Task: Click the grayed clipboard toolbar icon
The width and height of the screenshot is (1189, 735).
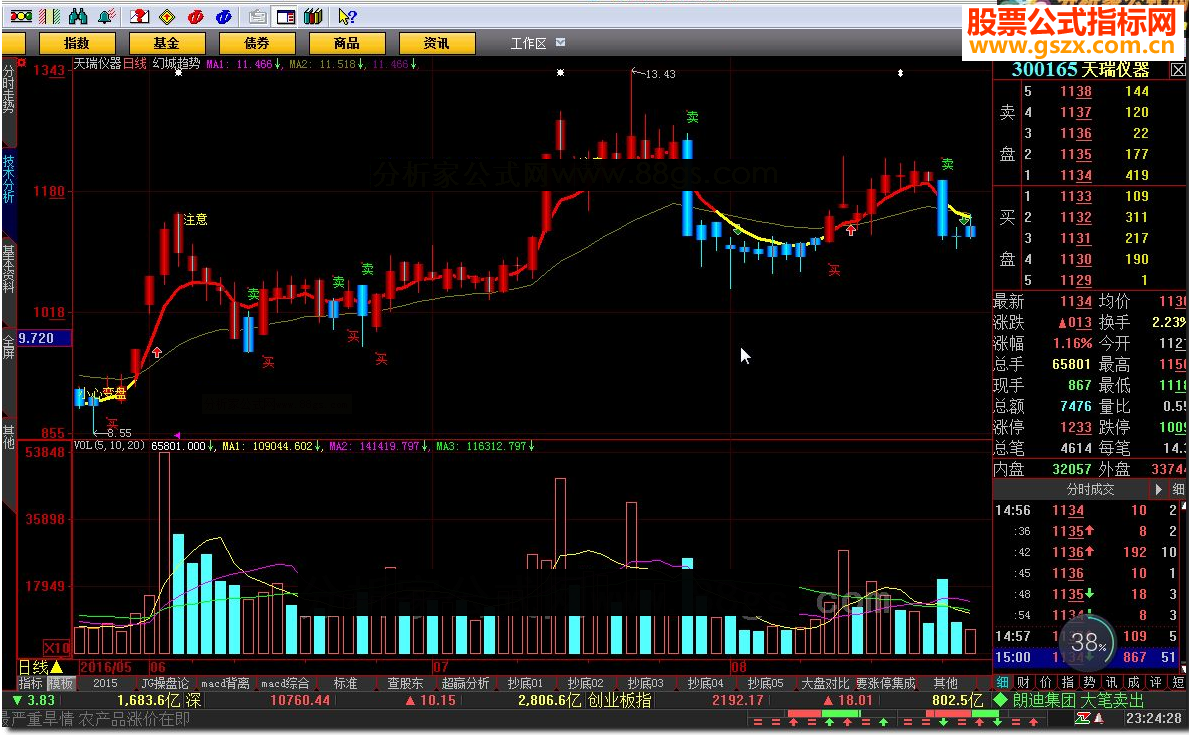Action: [x=258, y=16]
